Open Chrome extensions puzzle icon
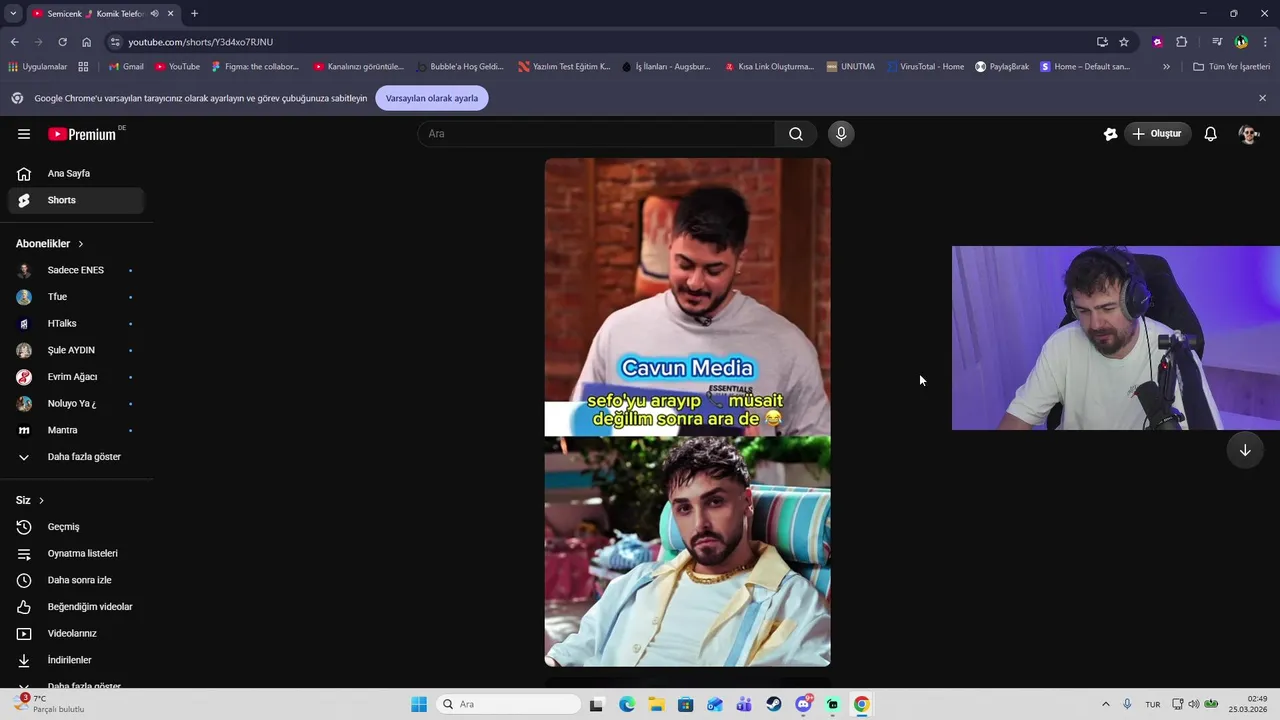The height and width of the screenshot is (720, 1280). [x=1182, y=42]
